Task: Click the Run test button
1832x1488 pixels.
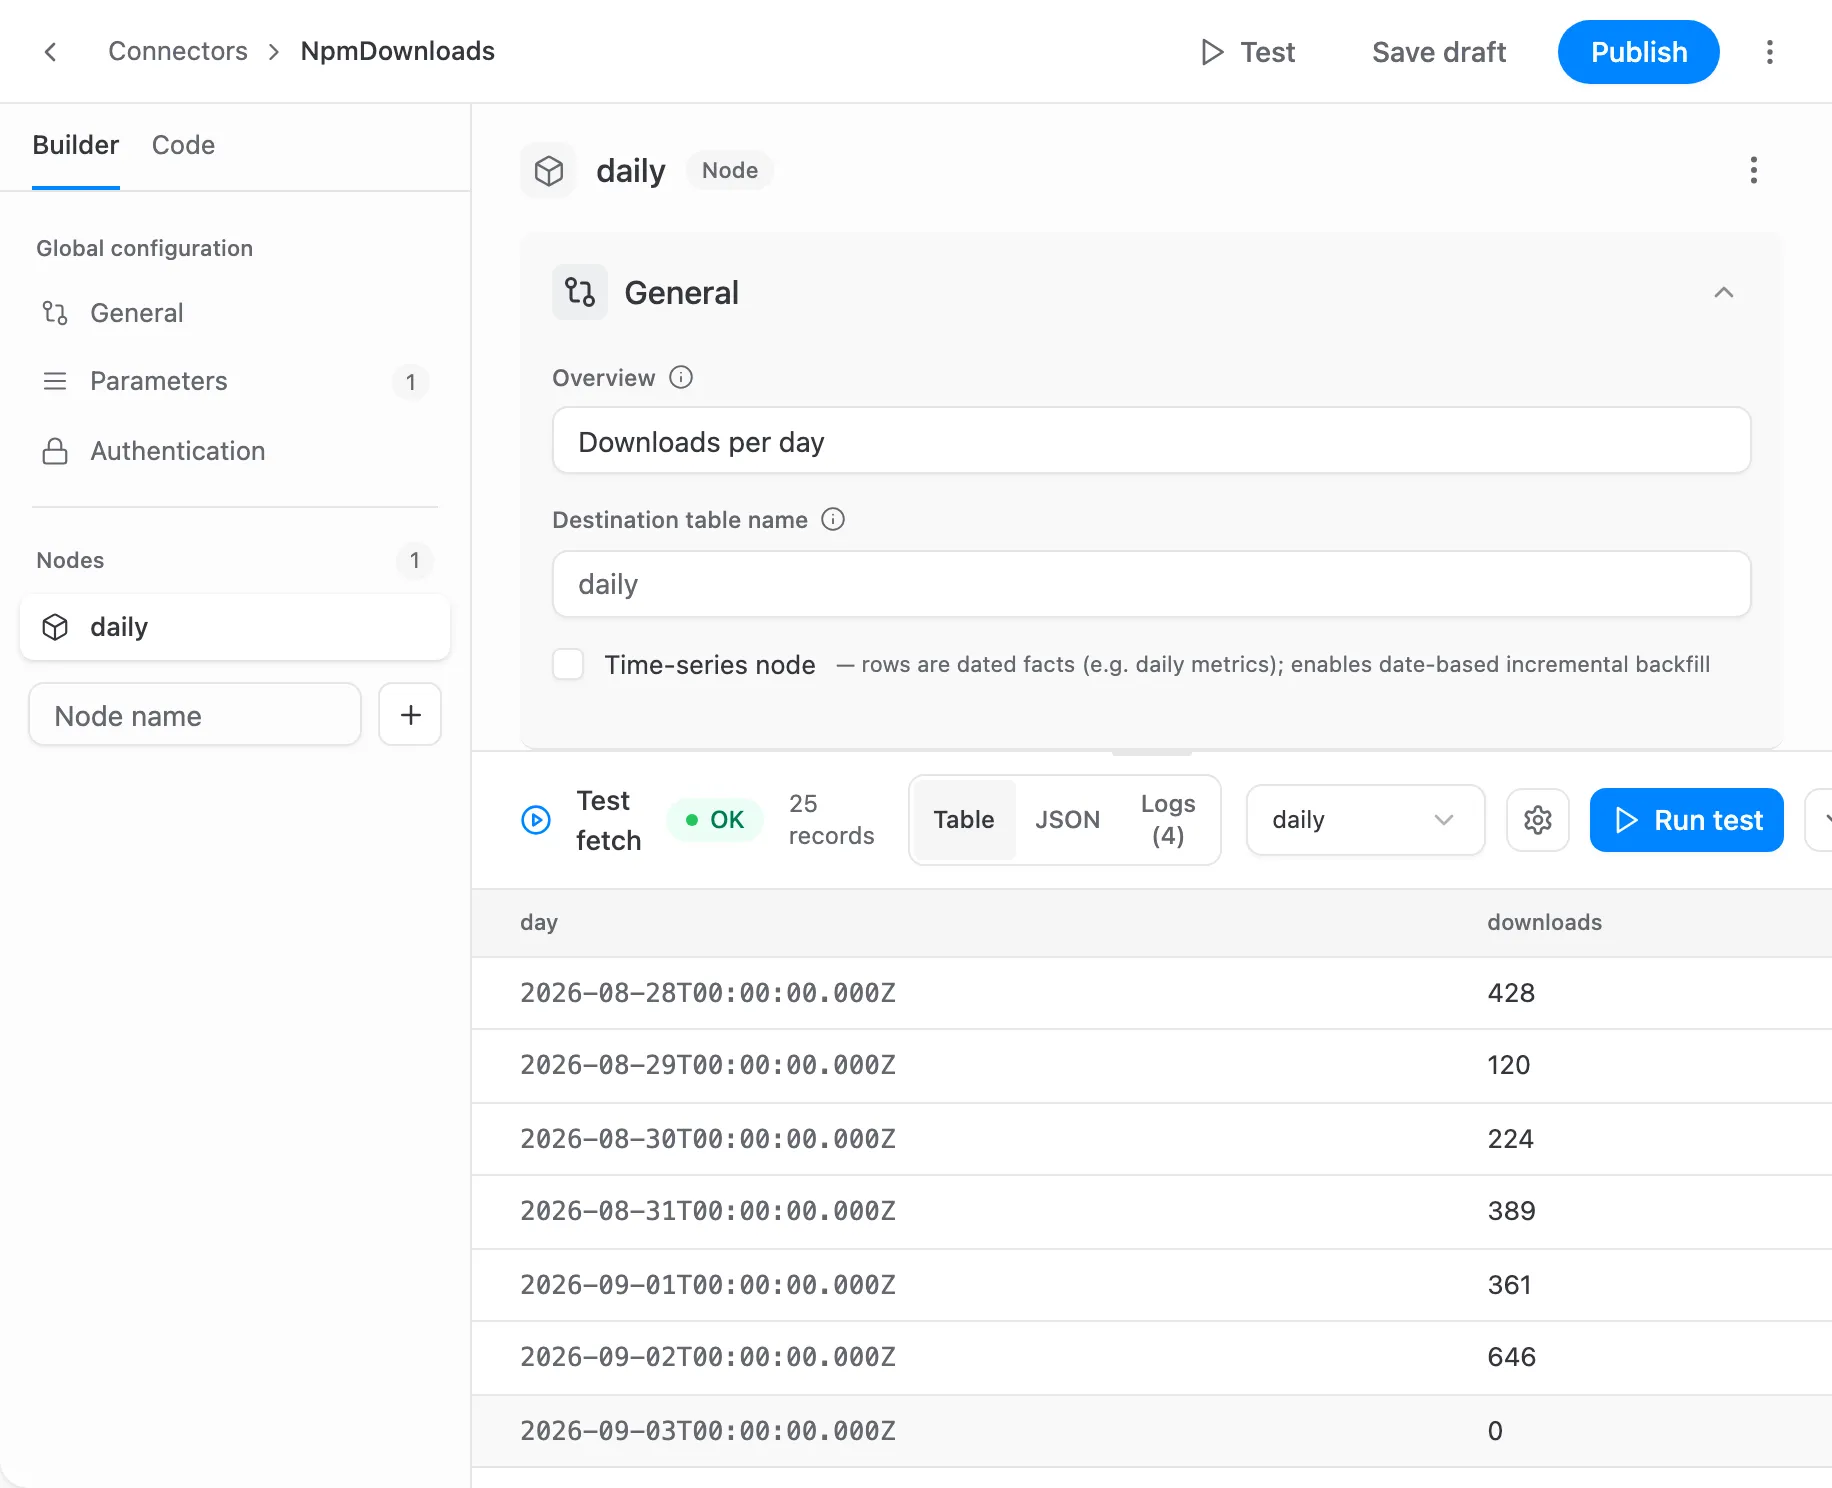Action: [x=1686, y=820]
